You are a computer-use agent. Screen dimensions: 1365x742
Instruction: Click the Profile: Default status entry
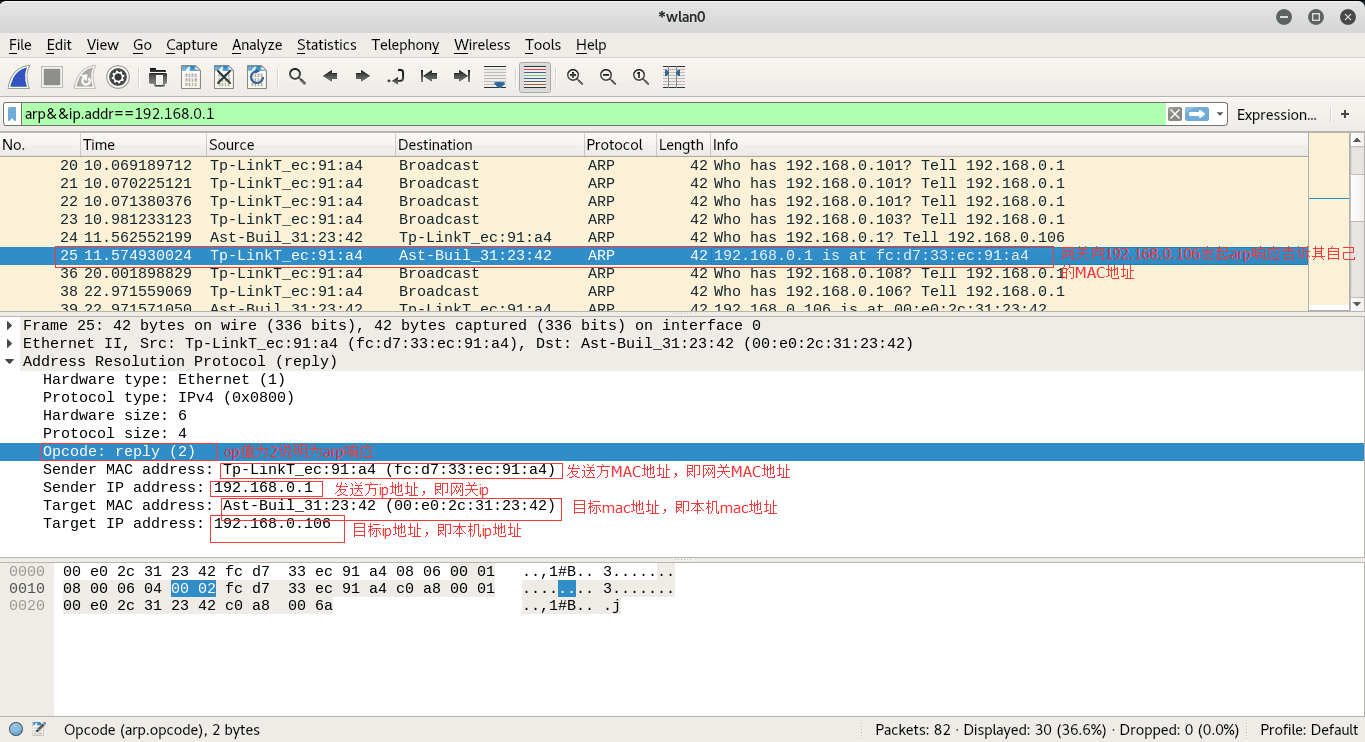coord(1309,730)
